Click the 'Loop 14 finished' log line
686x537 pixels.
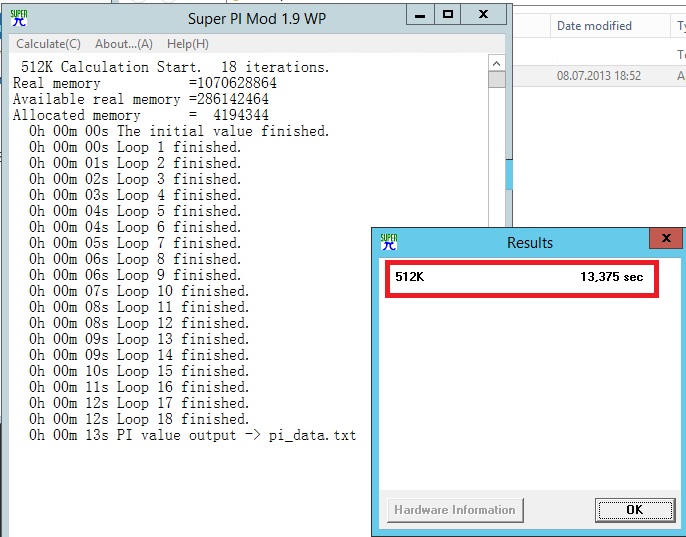tap(139, 355)
